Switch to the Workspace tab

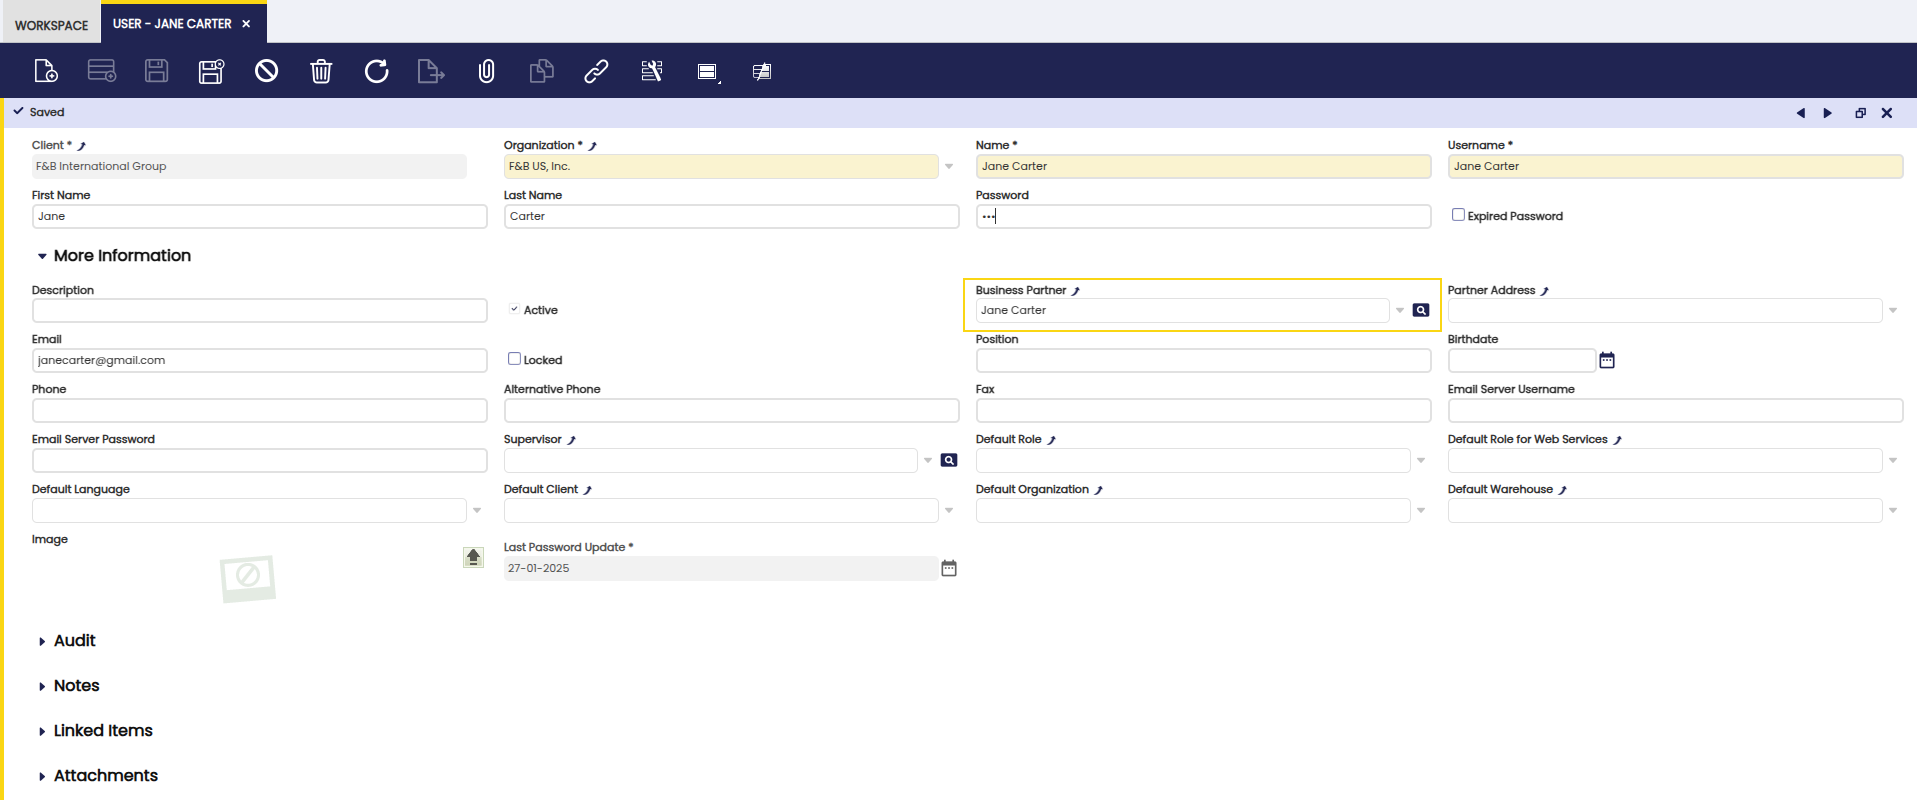[x=51, y=25]
